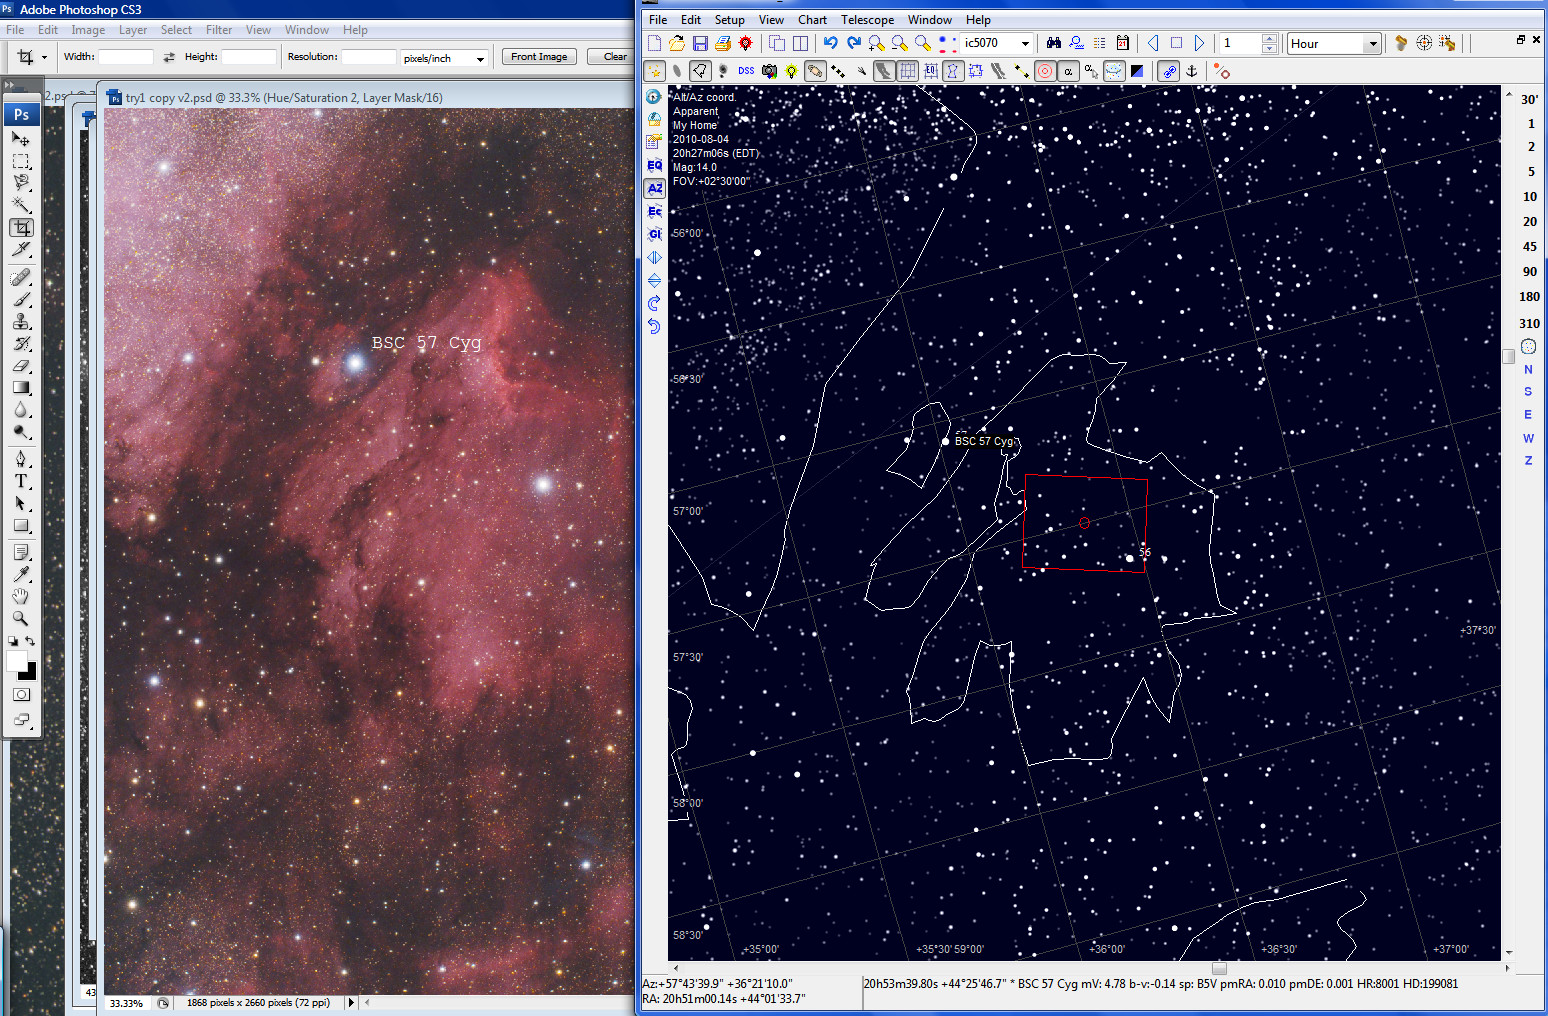This screenshot has width=1548, height=1016.
Task: Select the Magic Wand tool in Photoshop
Action: tap(21, 205)
